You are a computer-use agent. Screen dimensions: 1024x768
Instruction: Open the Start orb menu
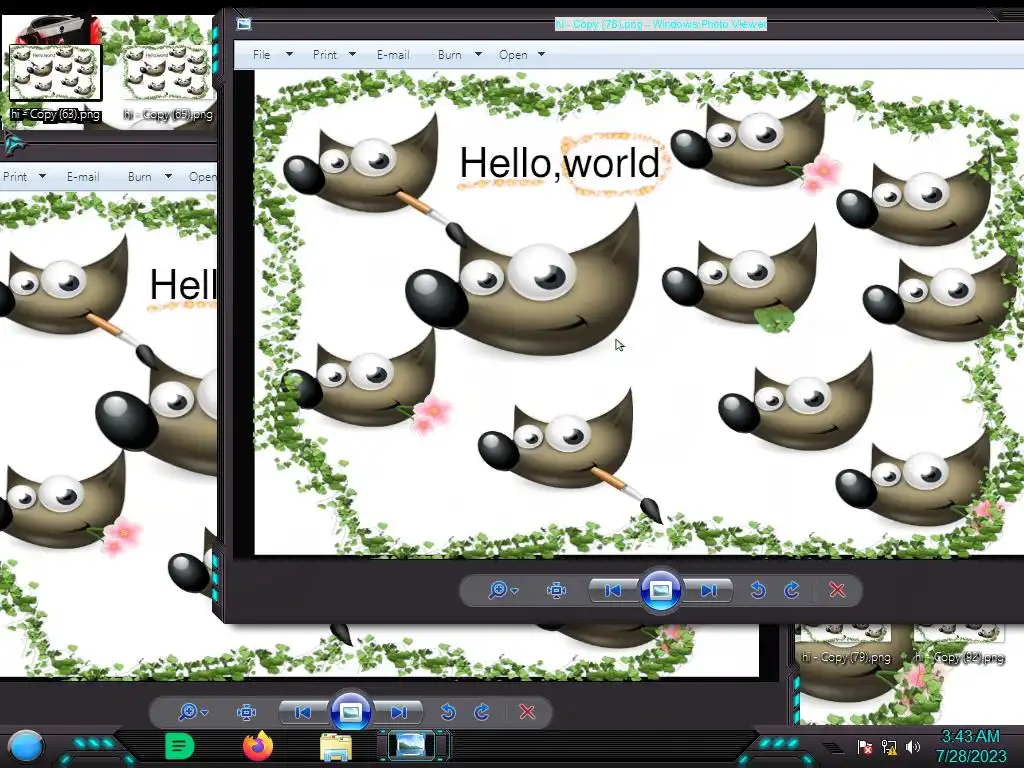coord(25,746)
